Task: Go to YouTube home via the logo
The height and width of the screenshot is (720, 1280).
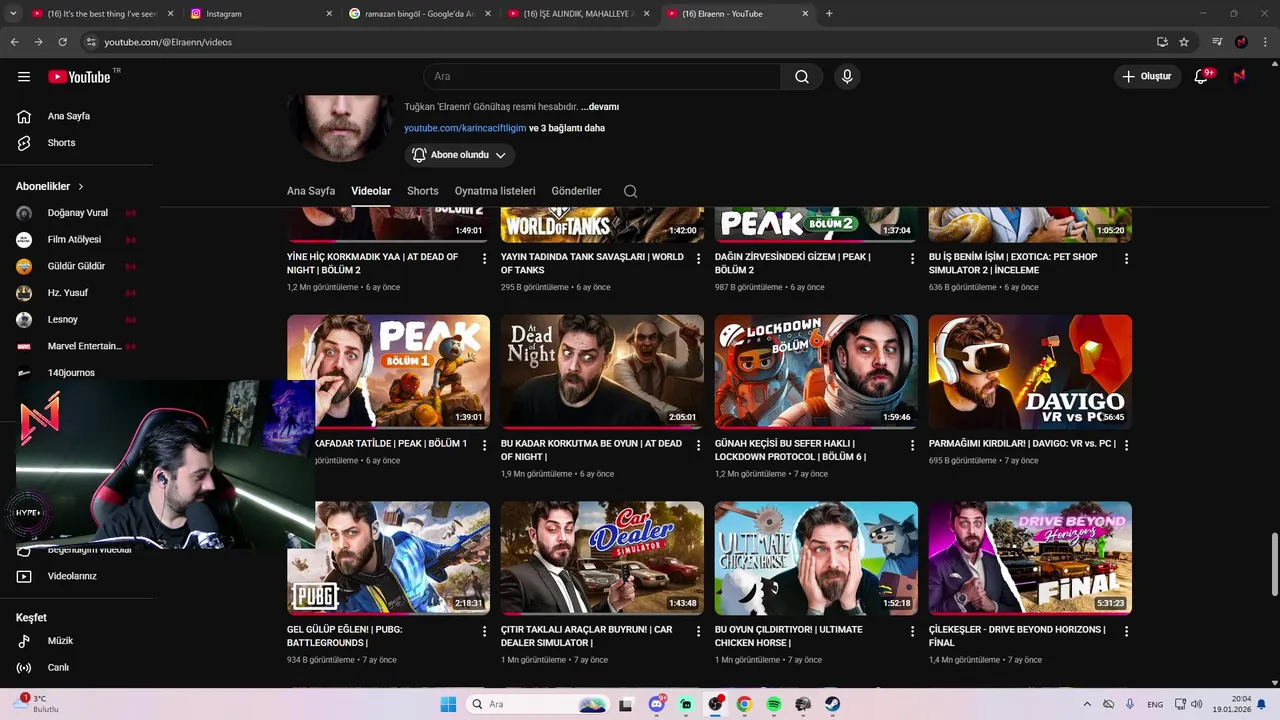Action: tap(79, 77)
